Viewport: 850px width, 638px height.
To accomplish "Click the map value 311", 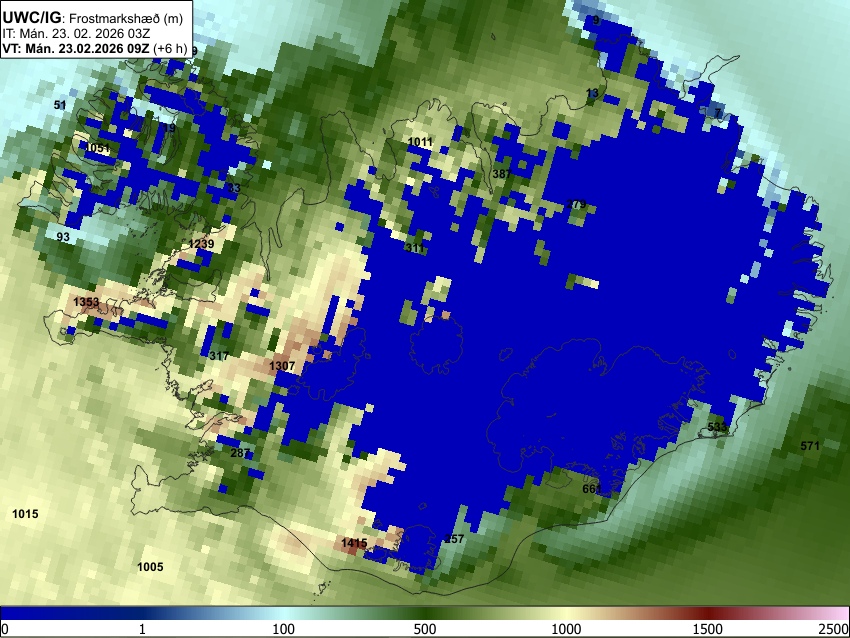I will tap(415, 248).
